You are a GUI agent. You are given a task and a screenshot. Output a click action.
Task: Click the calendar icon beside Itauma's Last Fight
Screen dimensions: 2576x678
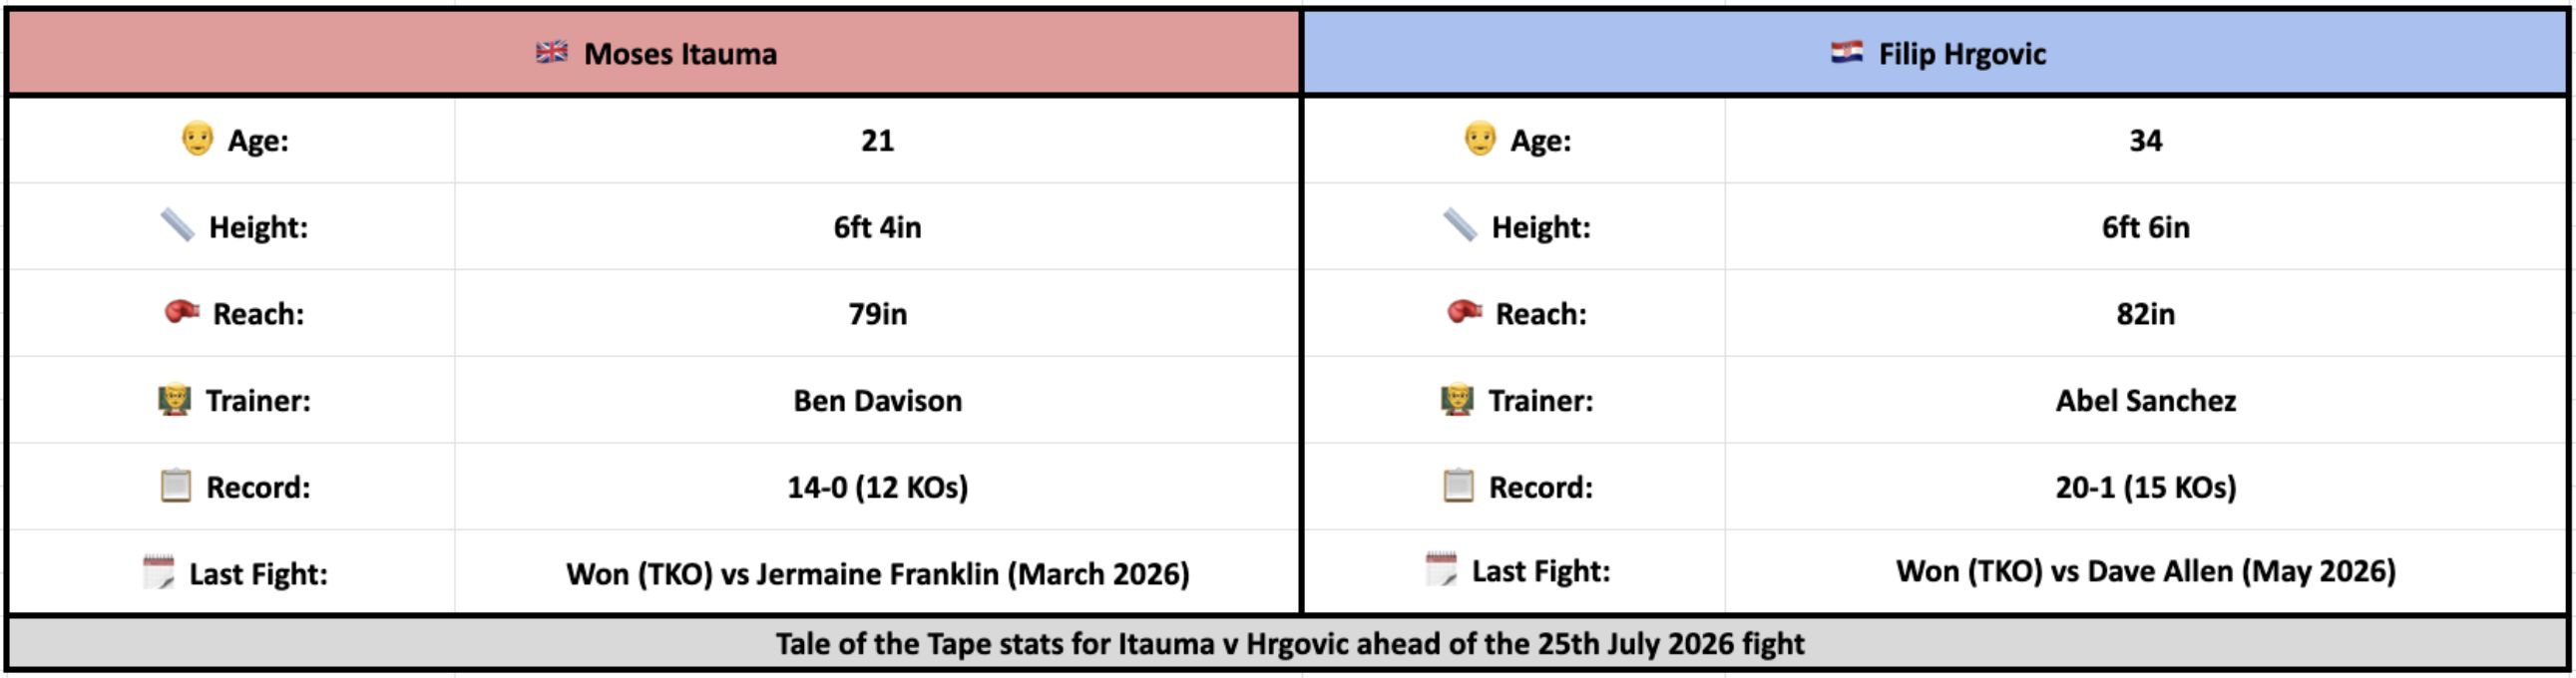pyautogui.click(x=158, y=572)
